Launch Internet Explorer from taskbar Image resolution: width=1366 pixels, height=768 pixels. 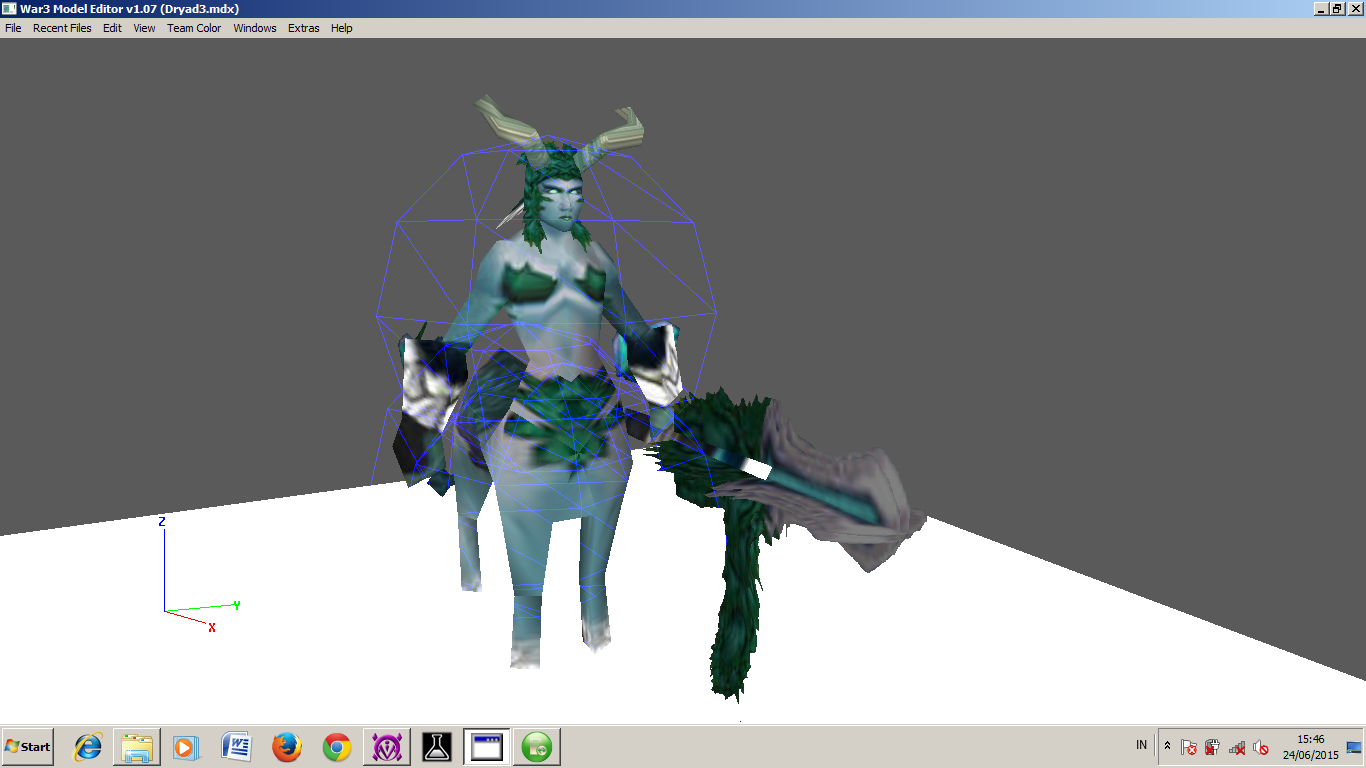[88, 747]
